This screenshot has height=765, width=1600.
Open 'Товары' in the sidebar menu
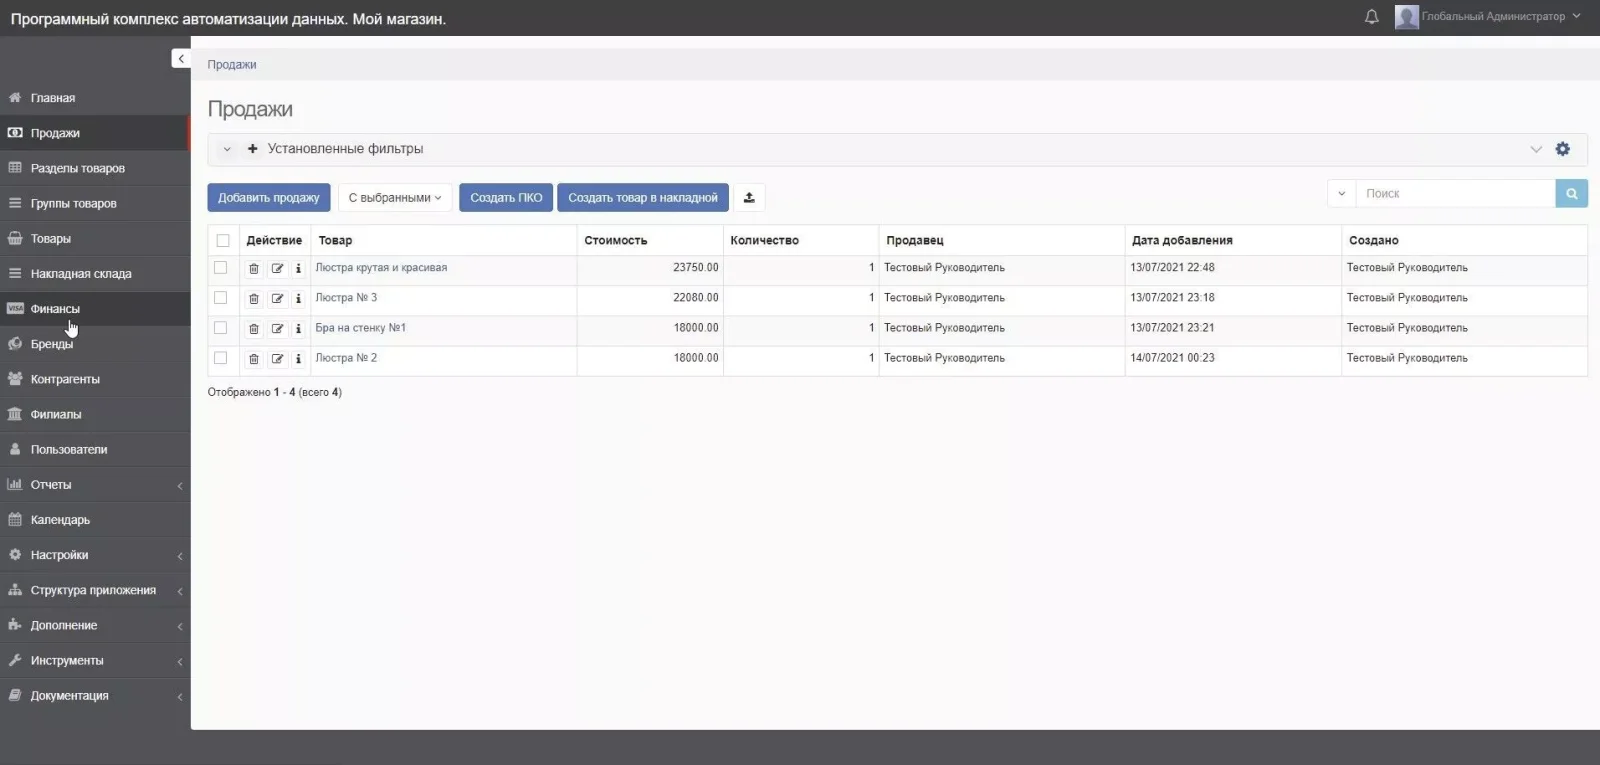50,239
